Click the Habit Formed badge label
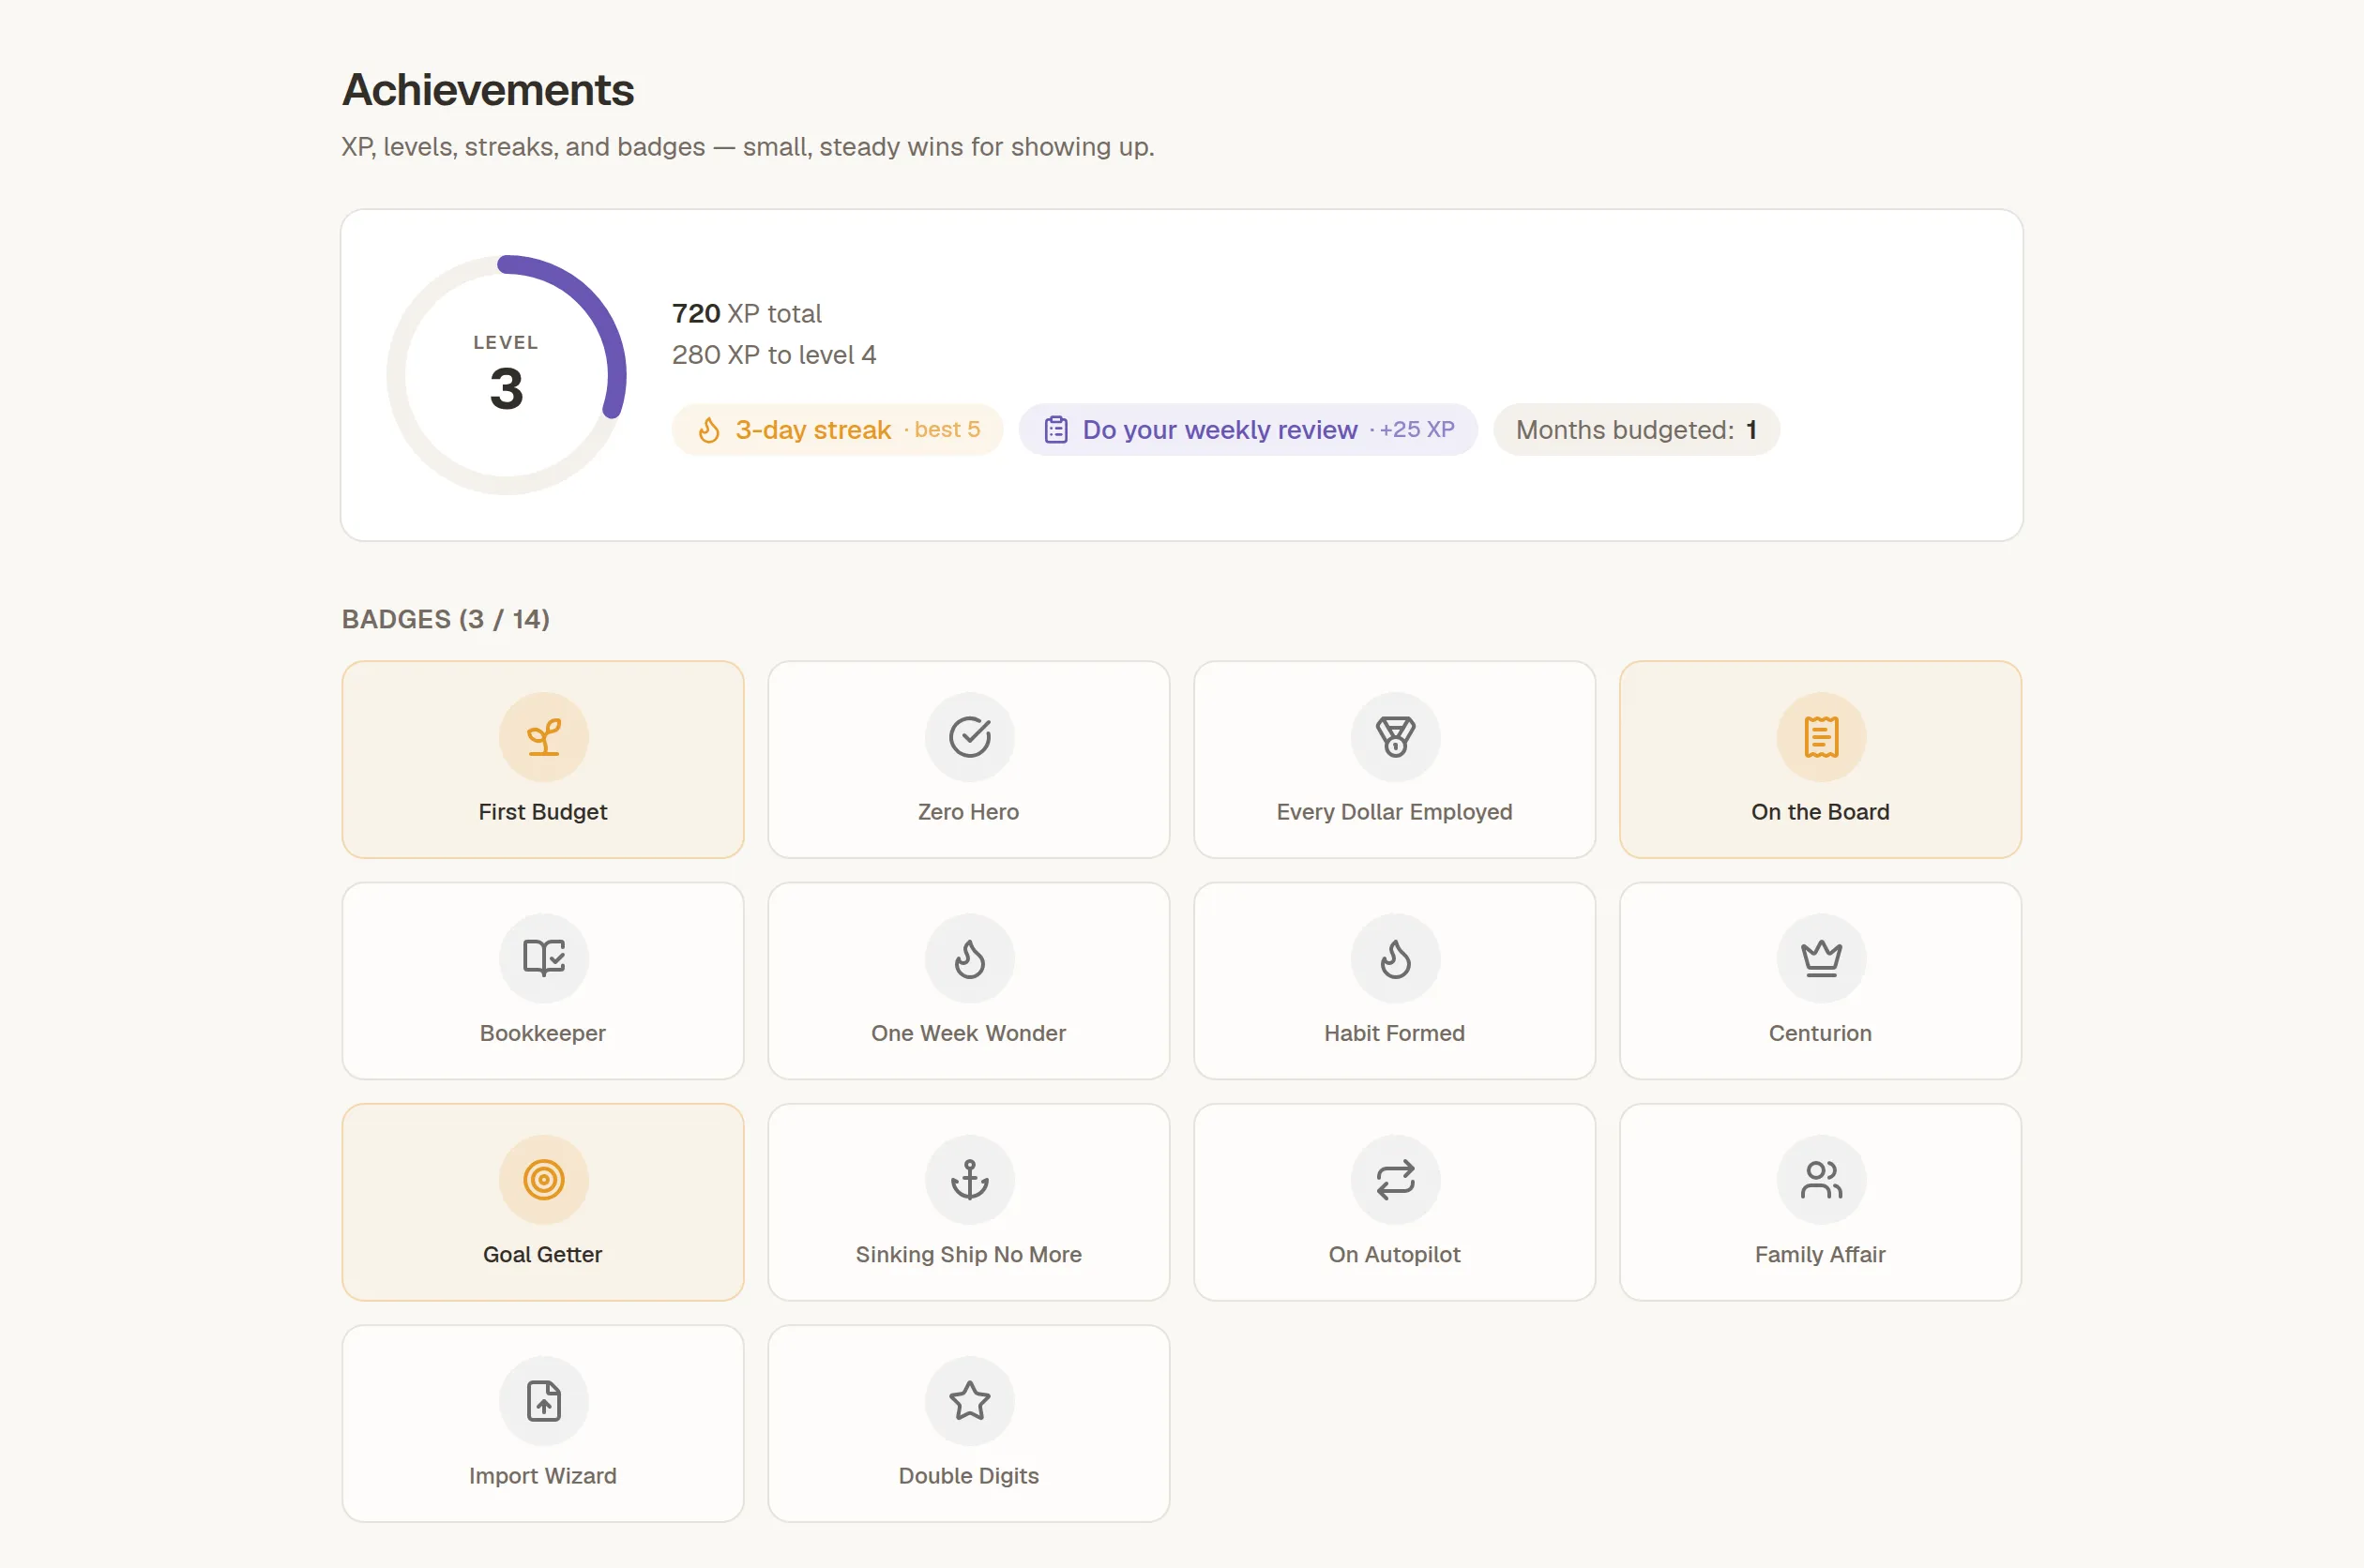Screen dimensions: 2364x1568 coord(1395,1033)
